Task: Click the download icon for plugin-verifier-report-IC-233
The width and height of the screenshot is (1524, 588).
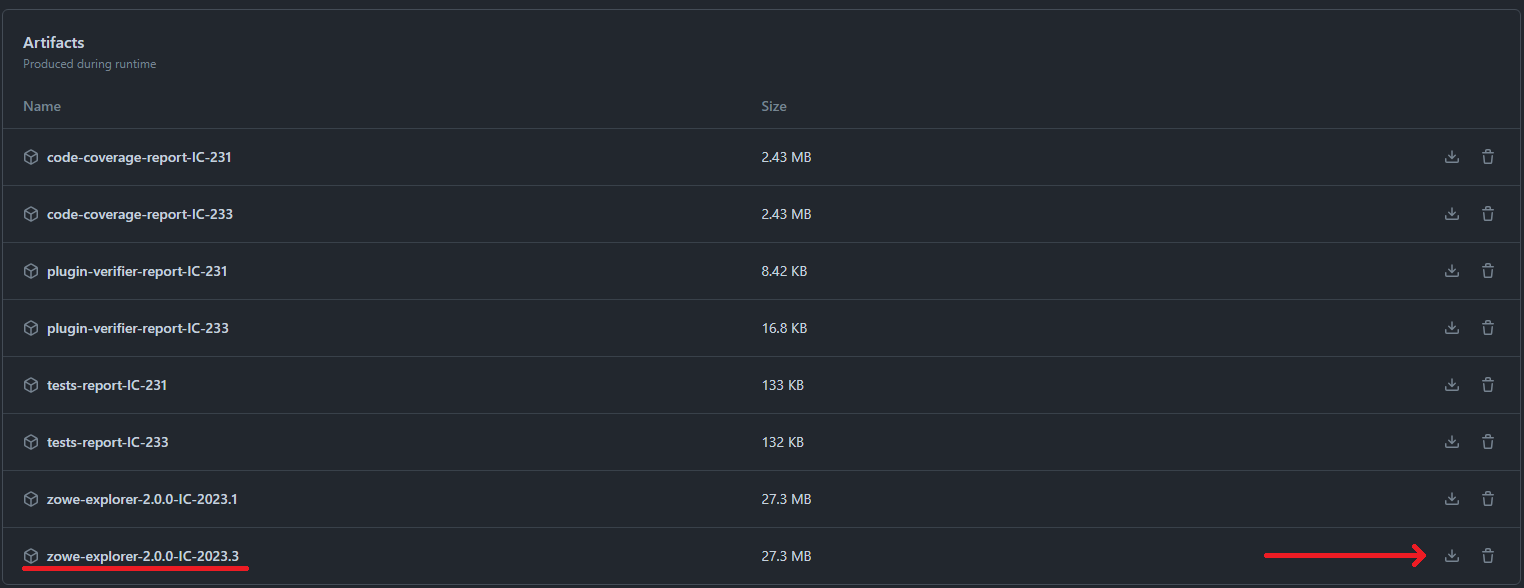Action: coord(1451,328)
